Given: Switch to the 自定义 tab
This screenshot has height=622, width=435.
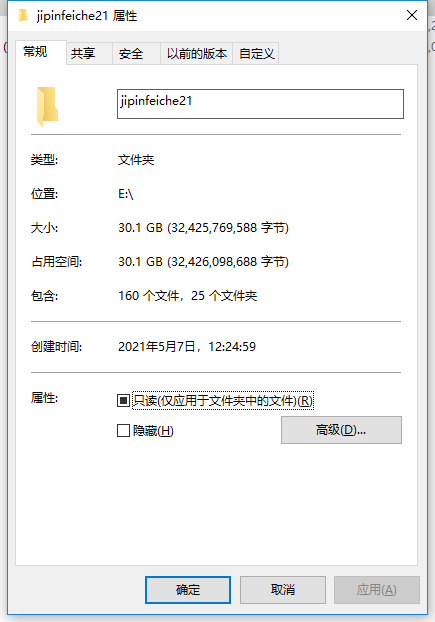Looking at the screenshot, I should coord(256,53).
